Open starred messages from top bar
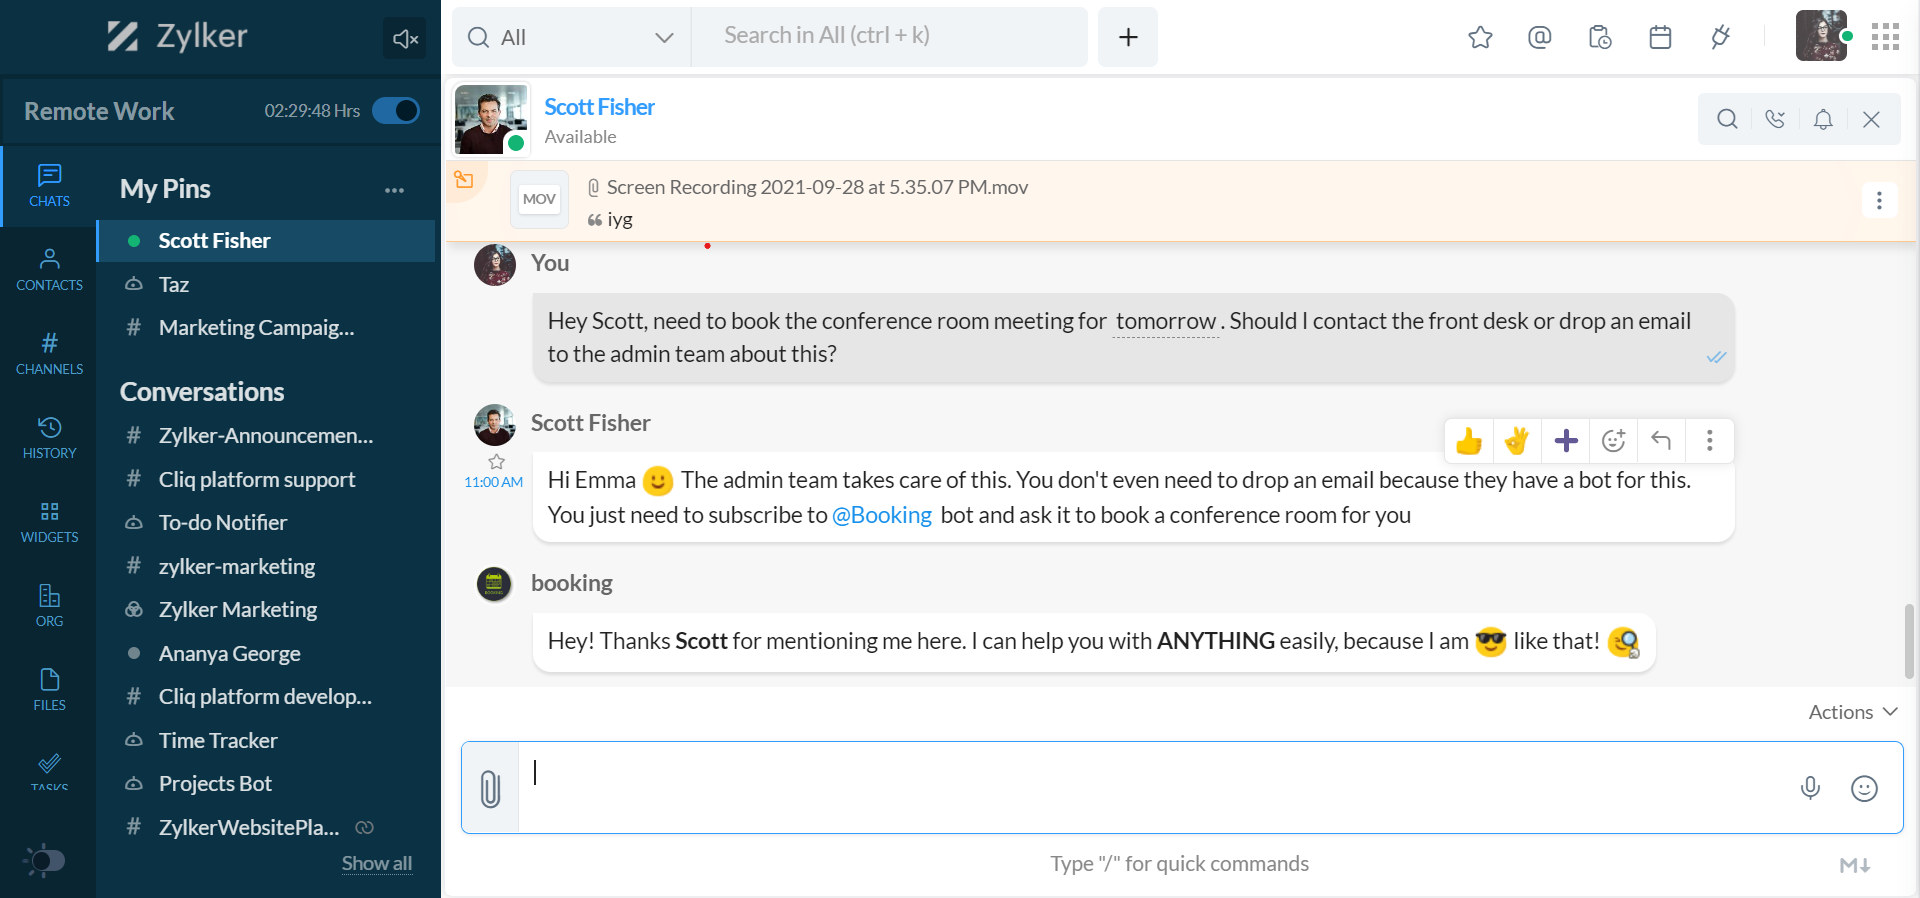Viewport: 1920px width, 898px height. click(x=1480, y=37)
